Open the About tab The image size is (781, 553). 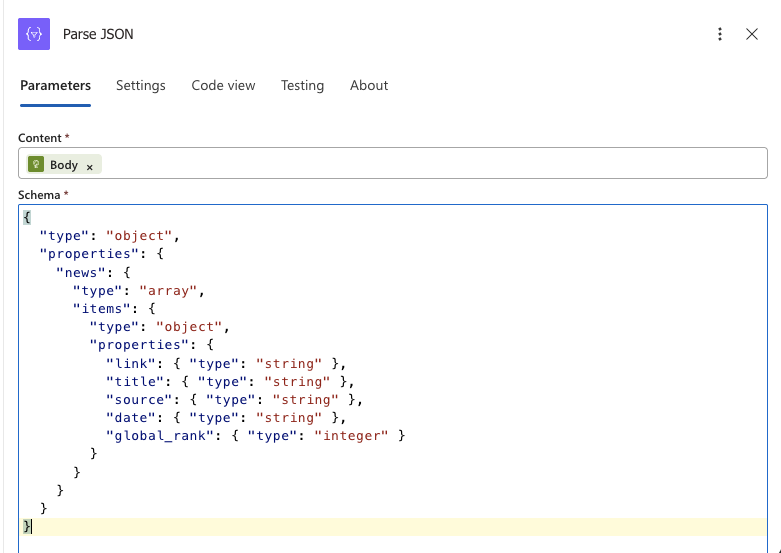369,86
